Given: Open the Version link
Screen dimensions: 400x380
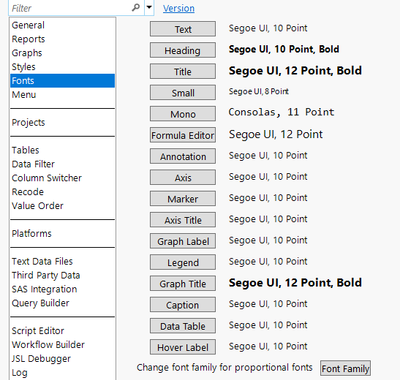Looking at the screenshot, I should tap(179, 8).
